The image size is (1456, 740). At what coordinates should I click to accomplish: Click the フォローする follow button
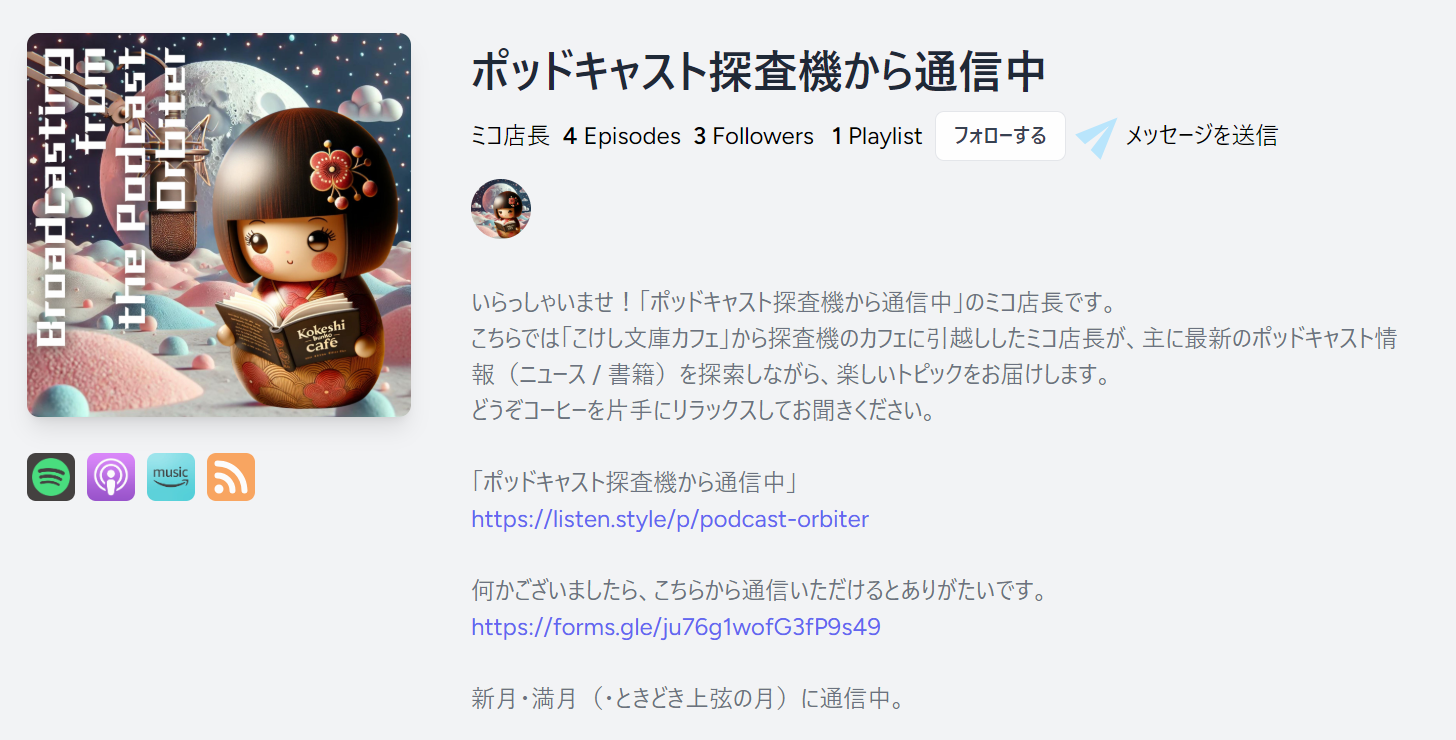point(1000,136)
